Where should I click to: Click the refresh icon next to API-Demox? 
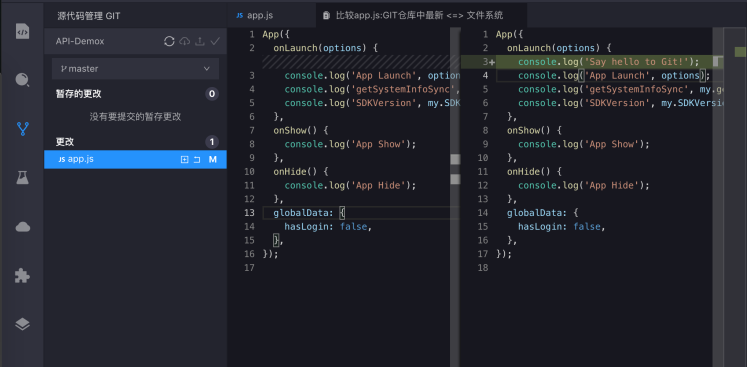(169, 41)
